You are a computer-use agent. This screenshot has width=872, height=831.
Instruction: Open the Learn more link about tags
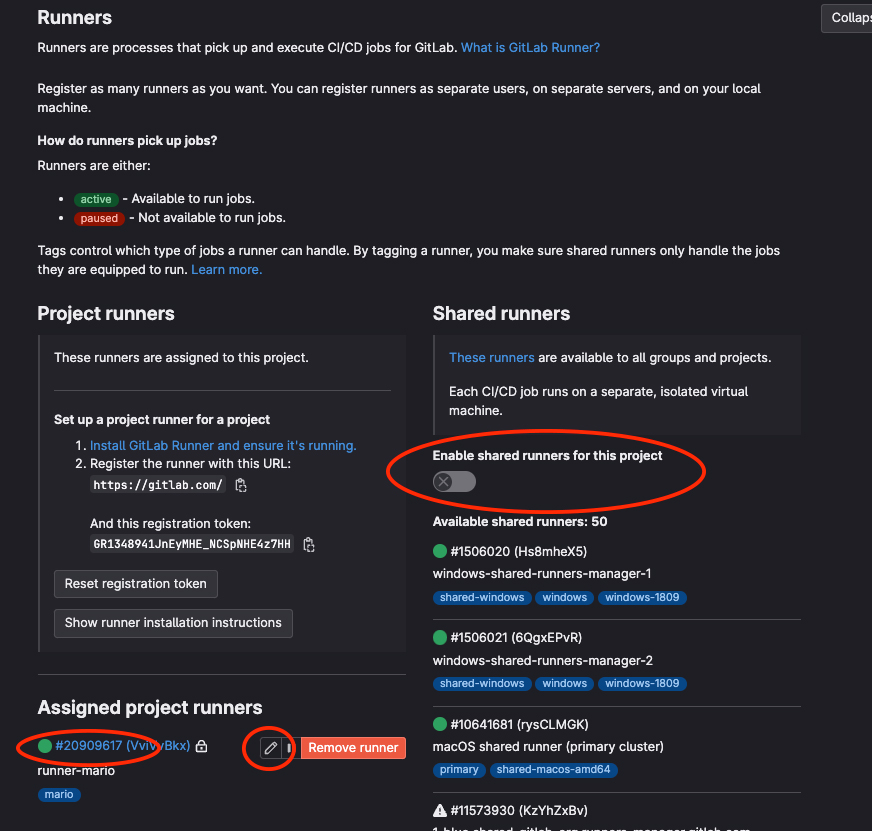pos(227,270)
